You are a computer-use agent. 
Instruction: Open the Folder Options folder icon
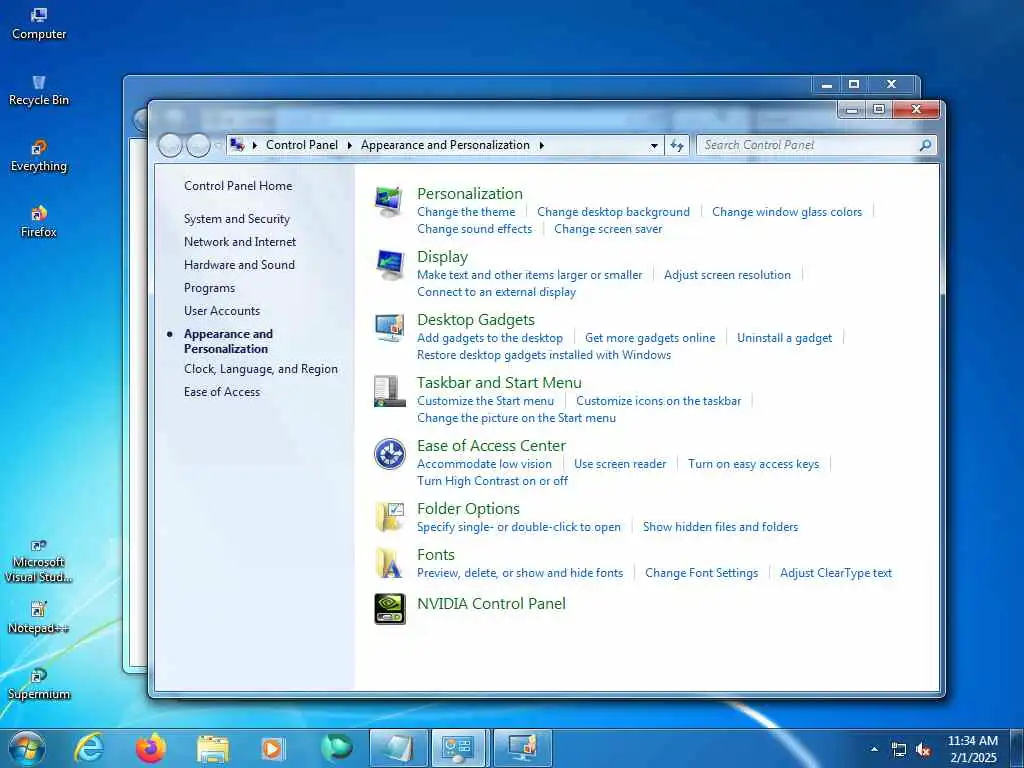[x=389, y=517]
